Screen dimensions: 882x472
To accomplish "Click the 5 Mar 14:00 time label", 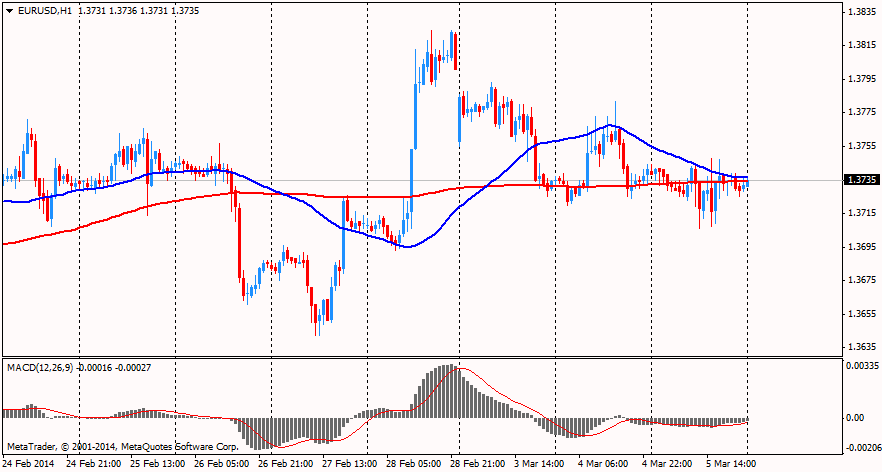I will 732,464.
